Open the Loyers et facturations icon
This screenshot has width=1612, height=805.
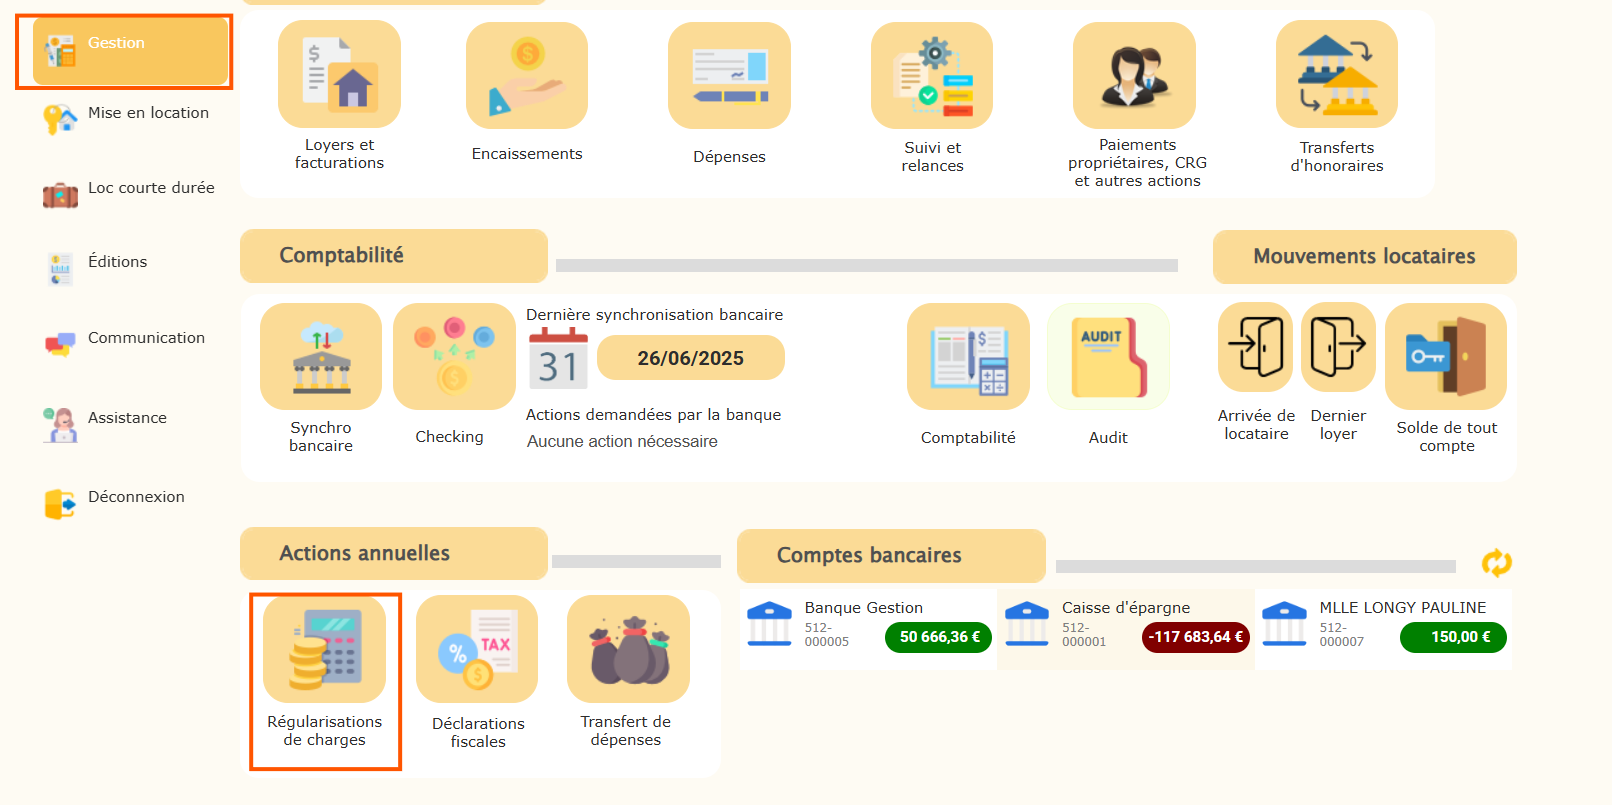[x=339, y=75]
